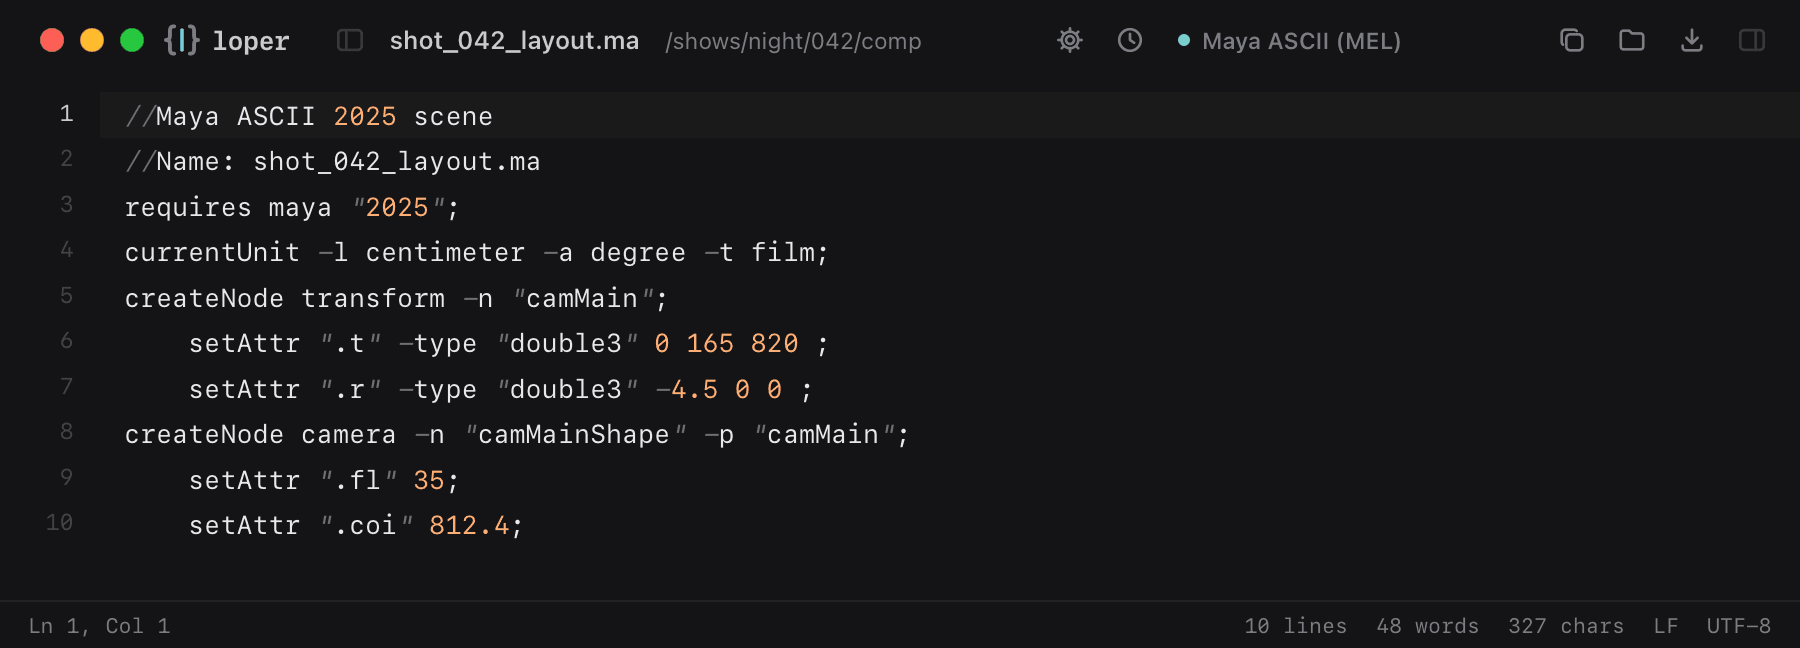Open Maya ASCII (MEL) language selector
Image resolution: width=1800 pixels, height=648 pixels.
(x=1290, y=41)
